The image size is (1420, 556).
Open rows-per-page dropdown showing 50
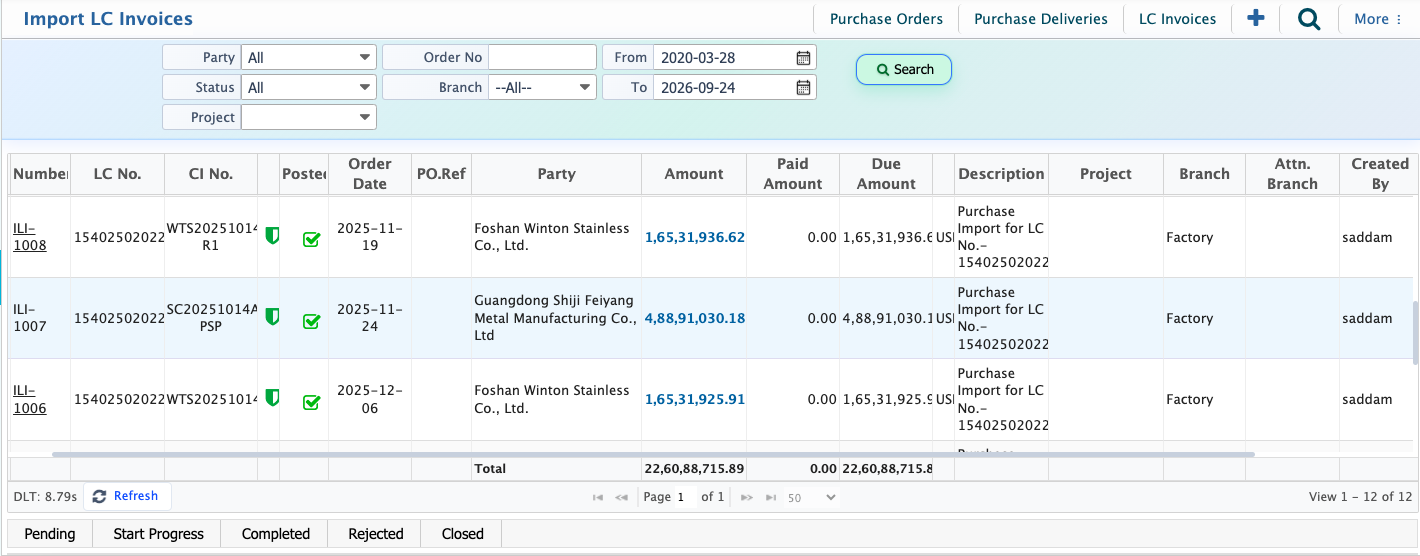tap(811, 497)
